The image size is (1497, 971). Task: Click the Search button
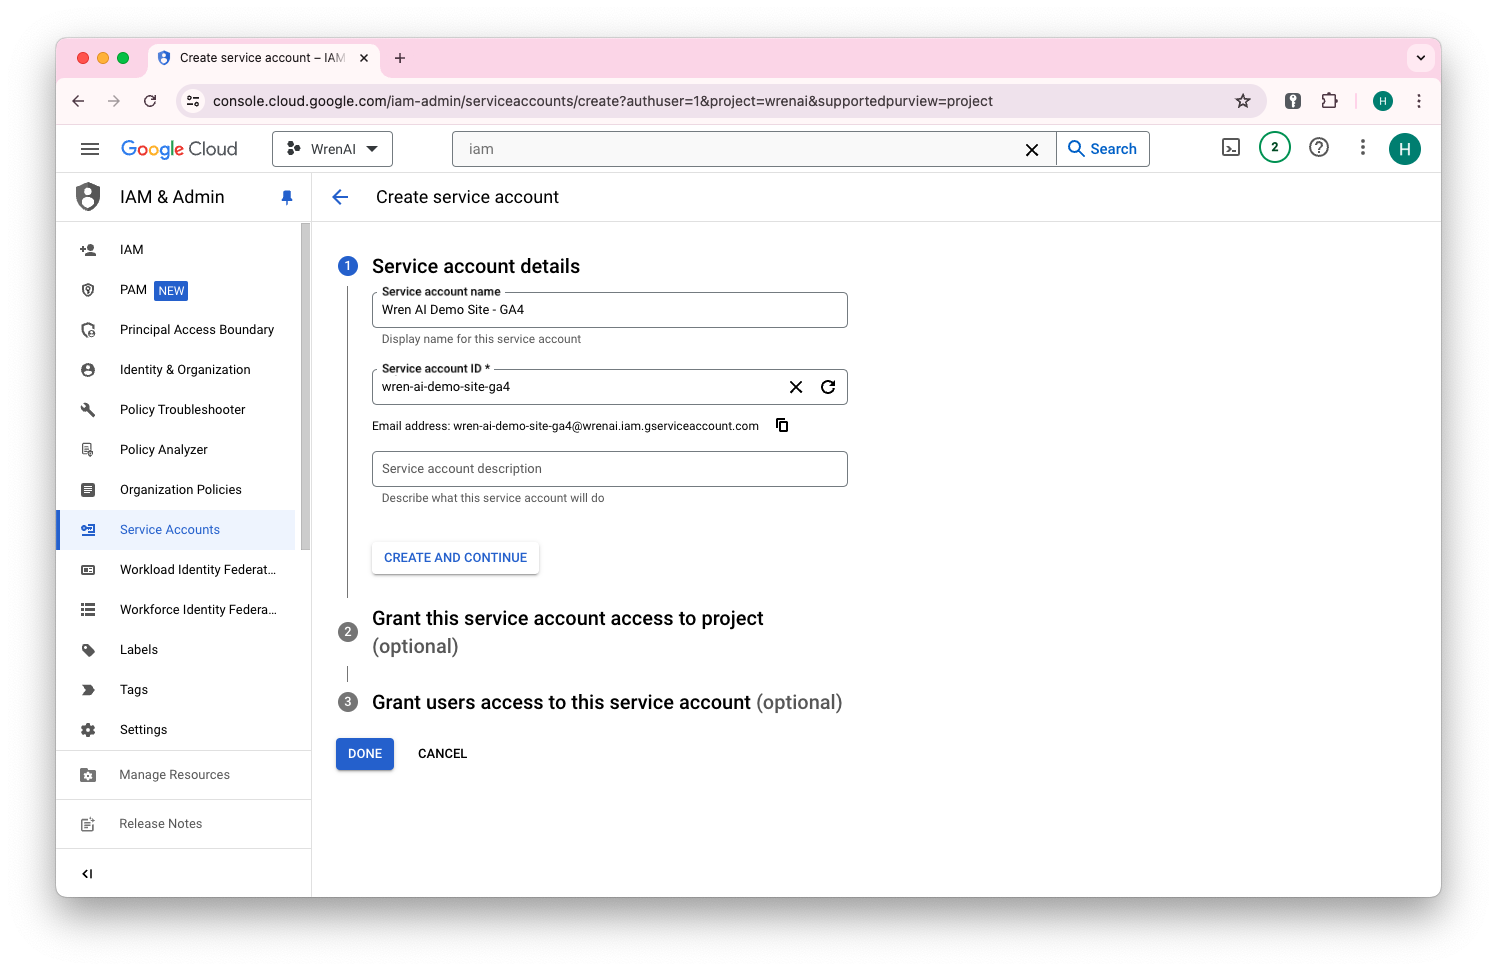tap(1103, 149)
